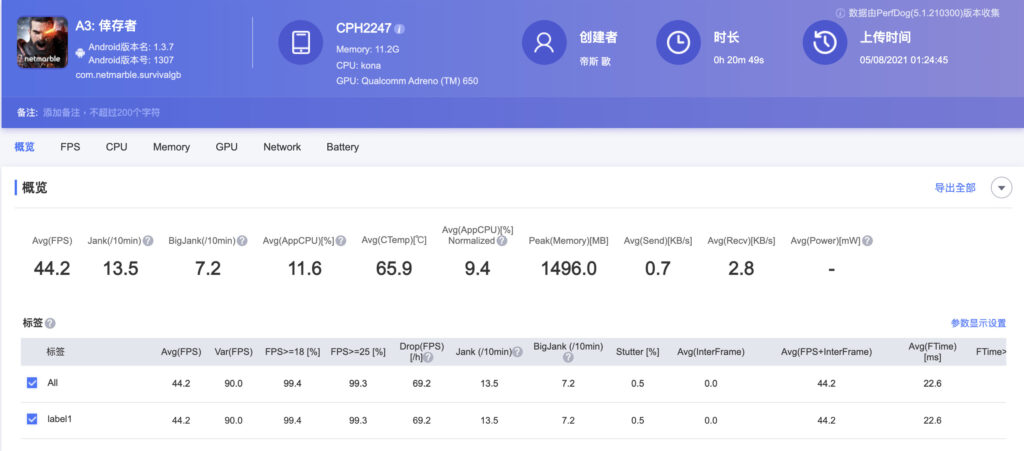Click the com.netmarble.survivalgb package name
Image resolution: width=1024 pixels, height=451 pixels.
point(128,74)
